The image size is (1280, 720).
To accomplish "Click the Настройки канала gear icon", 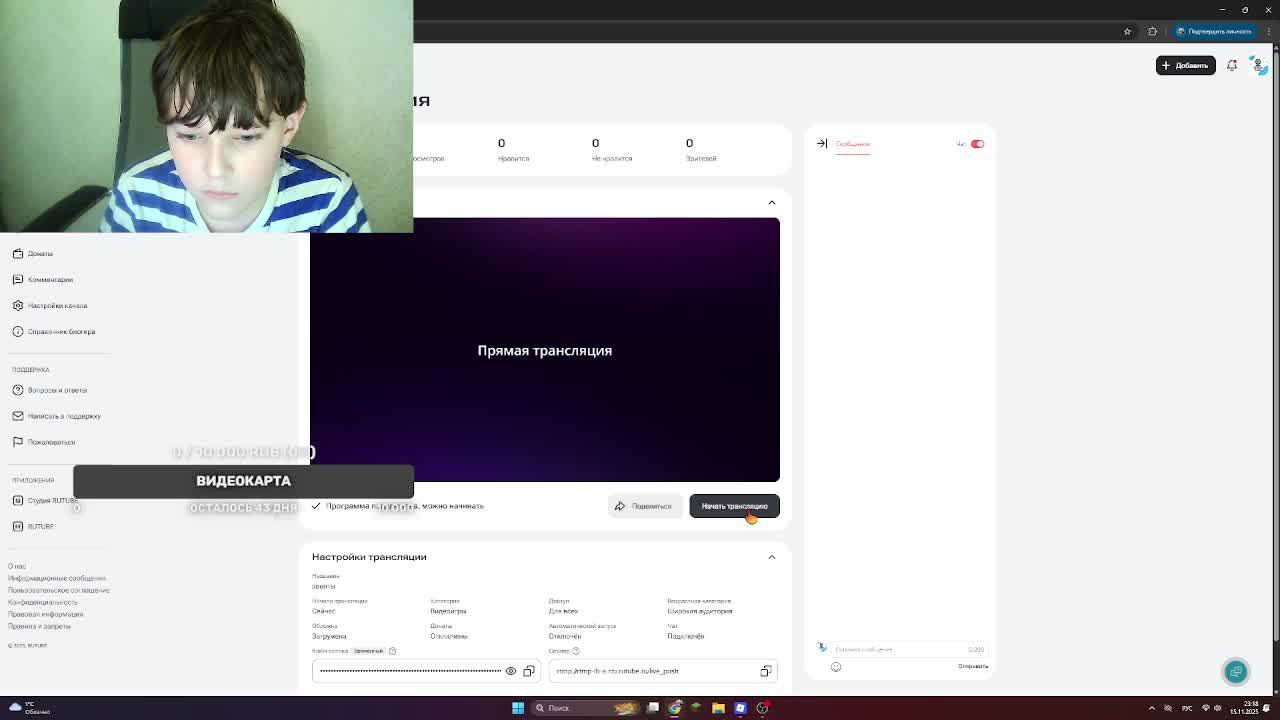I will pos(18,306).
